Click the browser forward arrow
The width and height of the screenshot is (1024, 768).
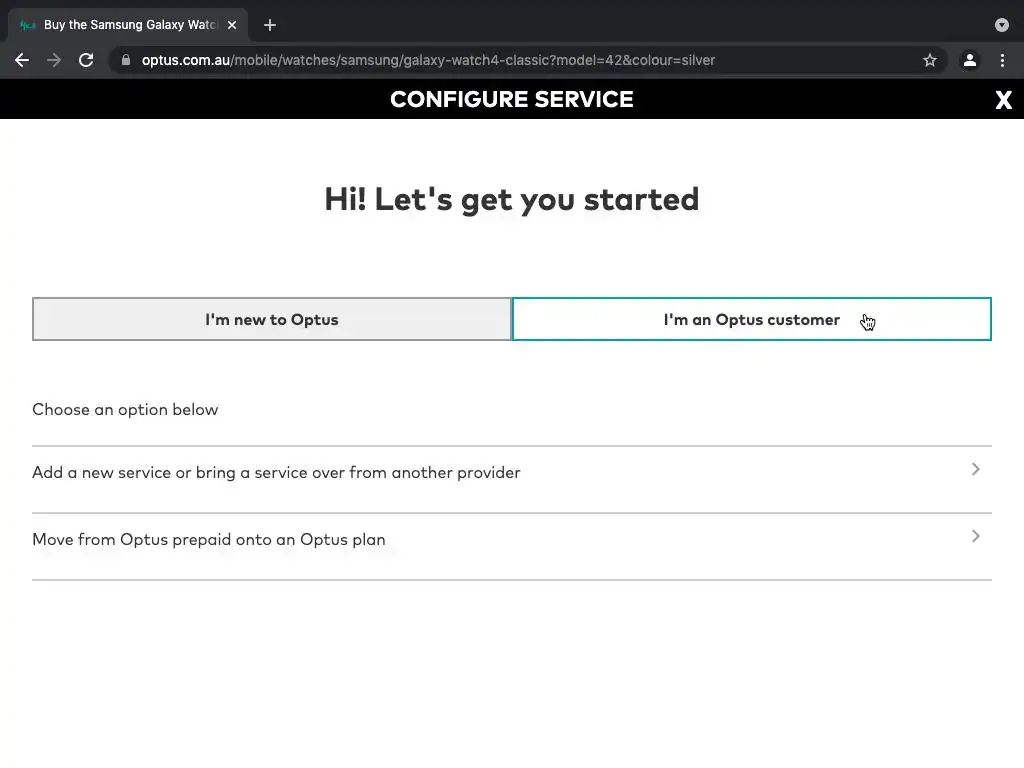tap(54, 60)
